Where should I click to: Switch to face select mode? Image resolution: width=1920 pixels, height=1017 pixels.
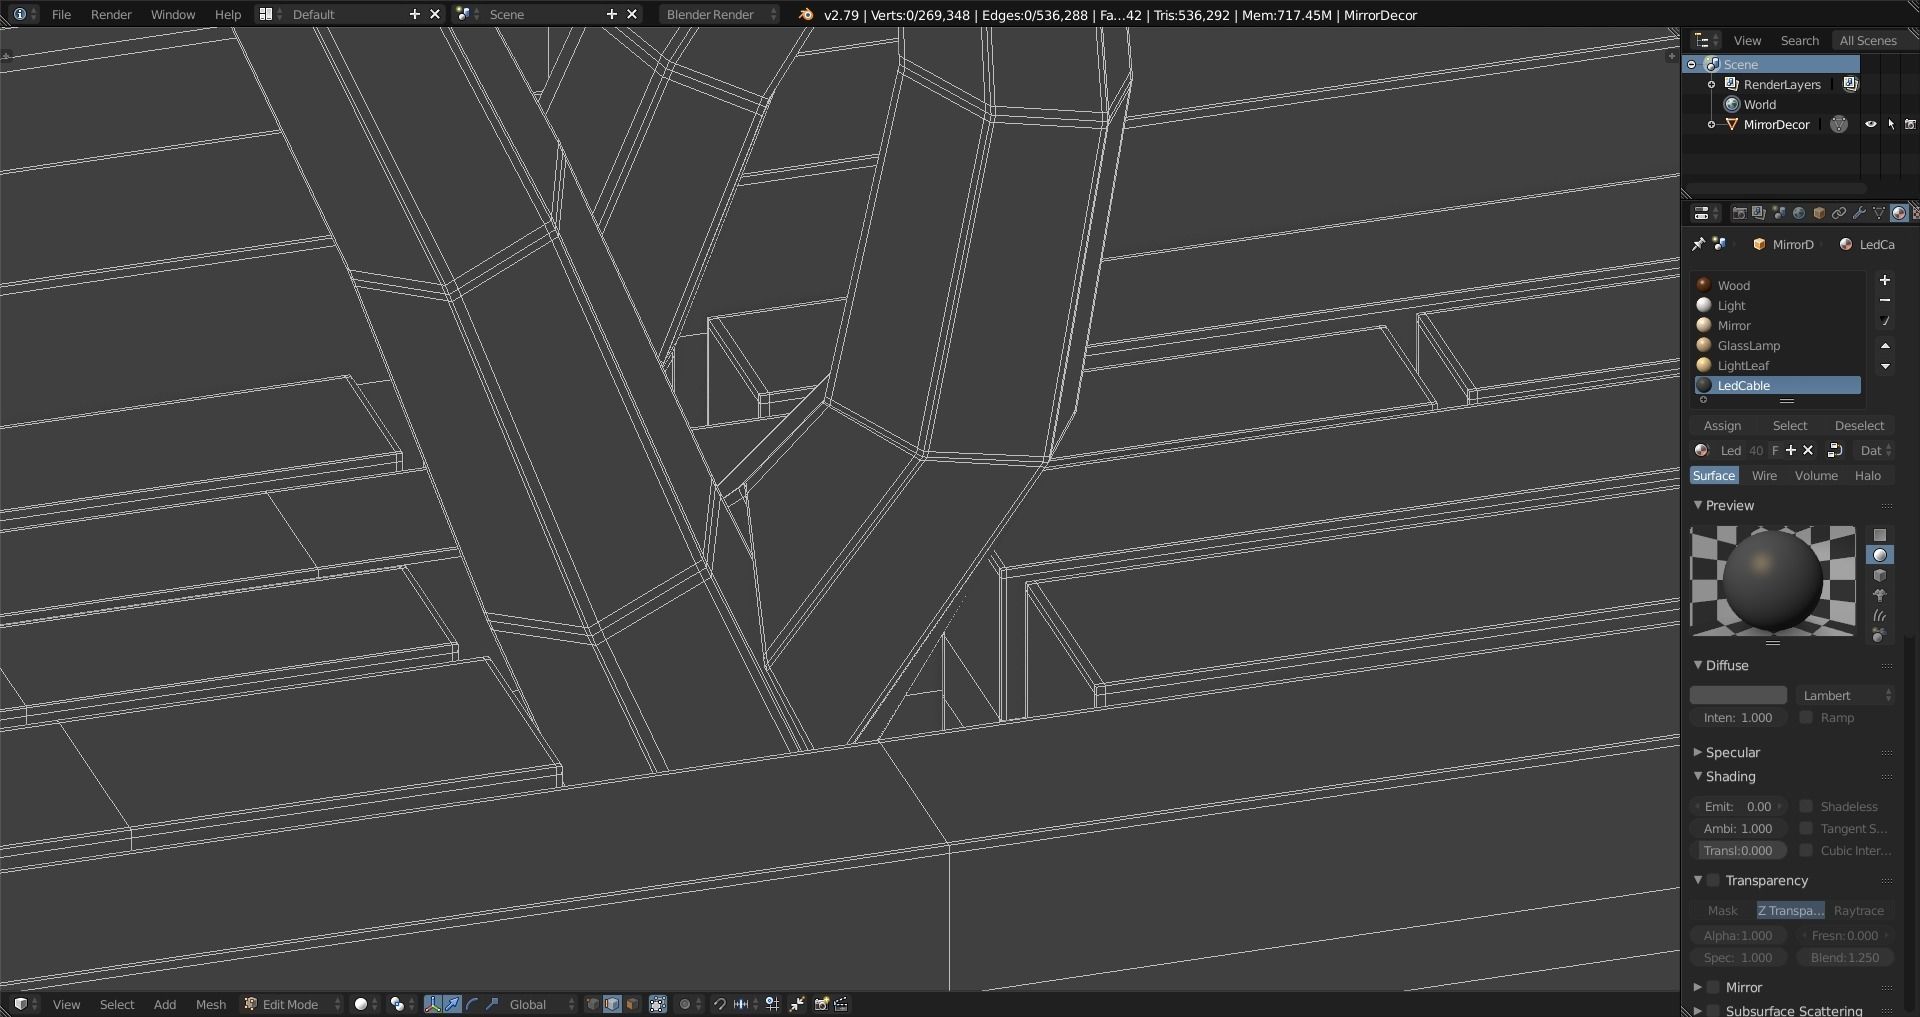click(x=632, y=1004)
